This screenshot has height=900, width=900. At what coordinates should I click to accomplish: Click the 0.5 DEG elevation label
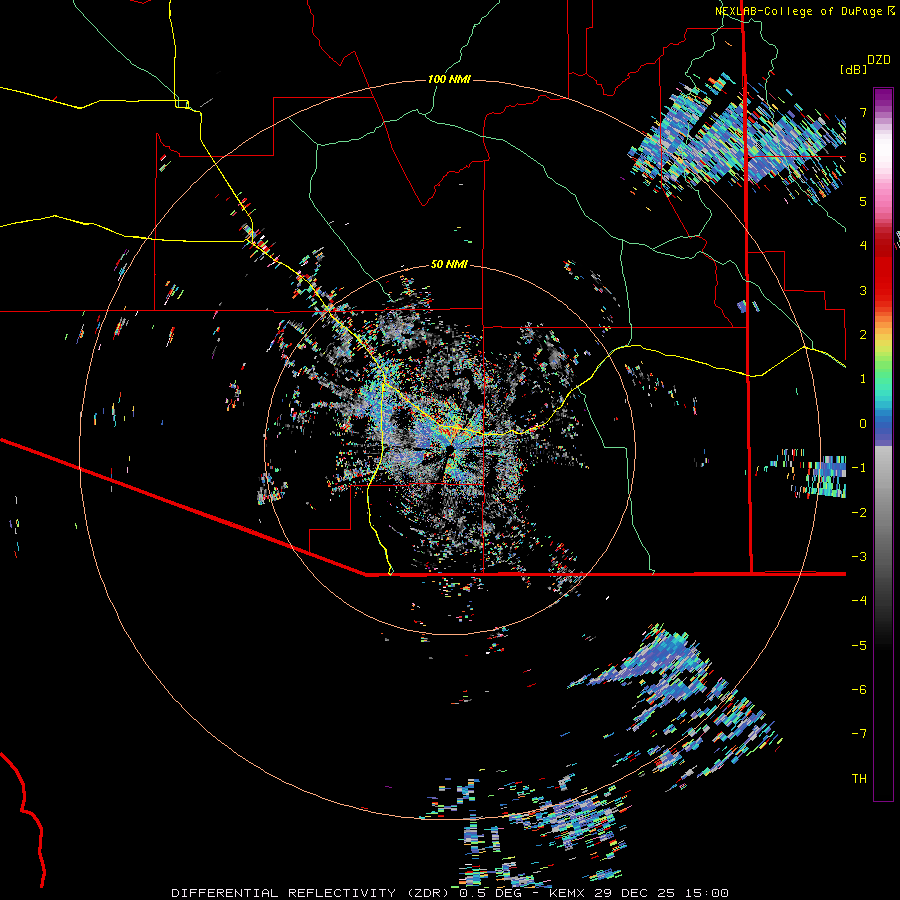(490, 893)
